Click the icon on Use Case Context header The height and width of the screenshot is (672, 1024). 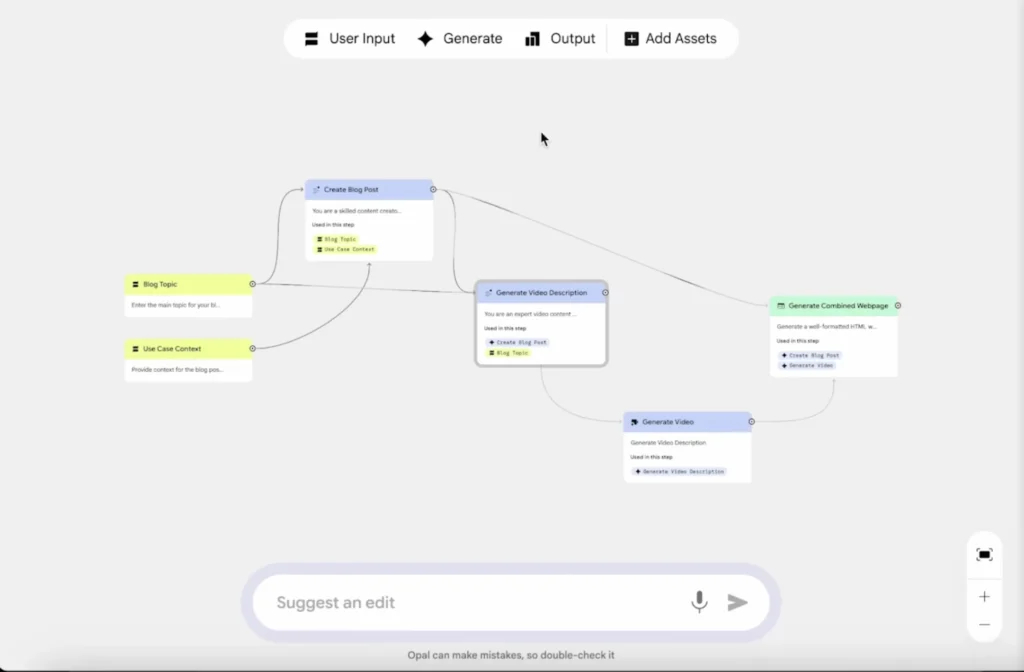135,349
